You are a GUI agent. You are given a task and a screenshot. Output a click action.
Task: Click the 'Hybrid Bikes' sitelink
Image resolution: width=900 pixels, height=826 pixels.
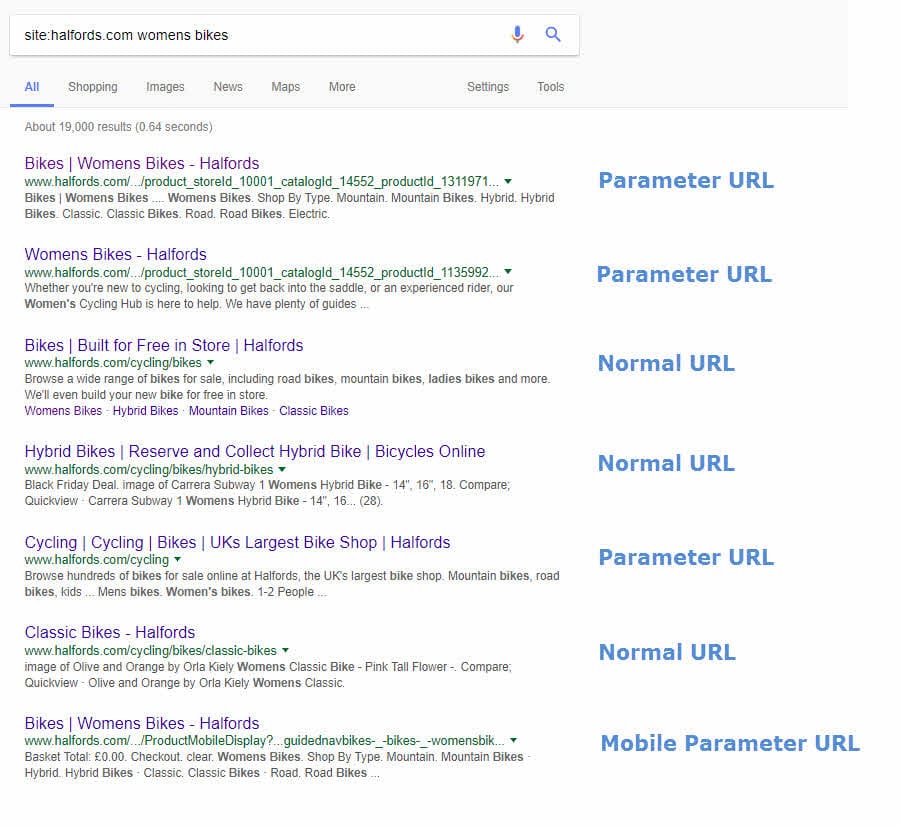[x=145, y=411]
